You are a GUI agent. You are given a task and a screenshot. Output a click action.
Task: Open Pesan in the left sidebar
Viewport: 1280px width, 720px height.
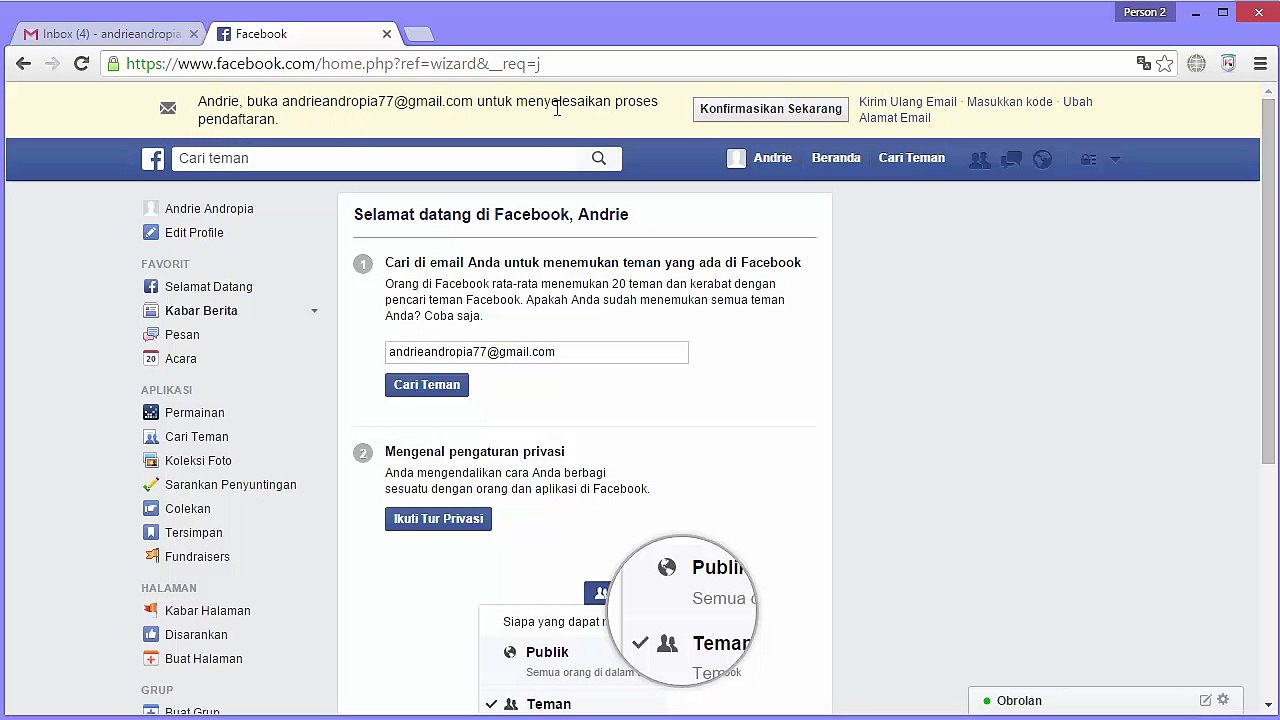182,335
